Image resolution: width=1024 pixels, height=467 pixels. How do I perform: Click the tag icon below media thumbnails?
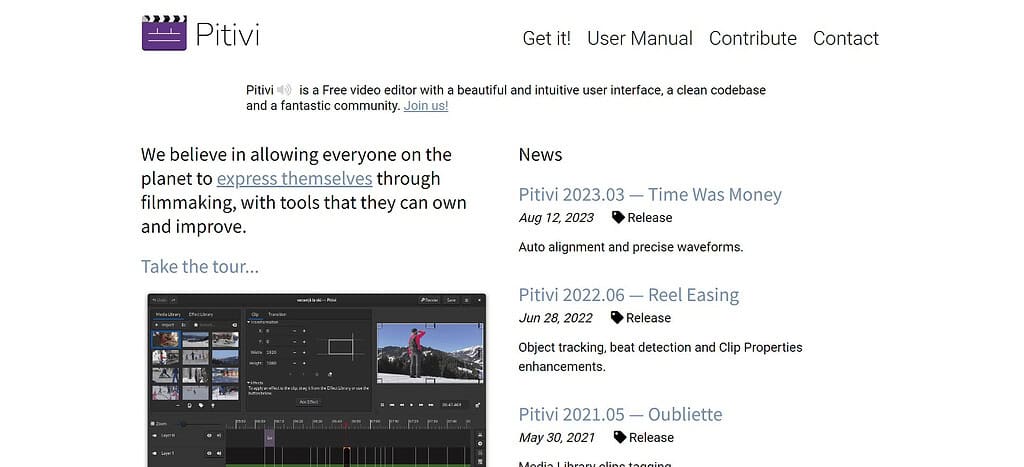(x=201, y=405)
